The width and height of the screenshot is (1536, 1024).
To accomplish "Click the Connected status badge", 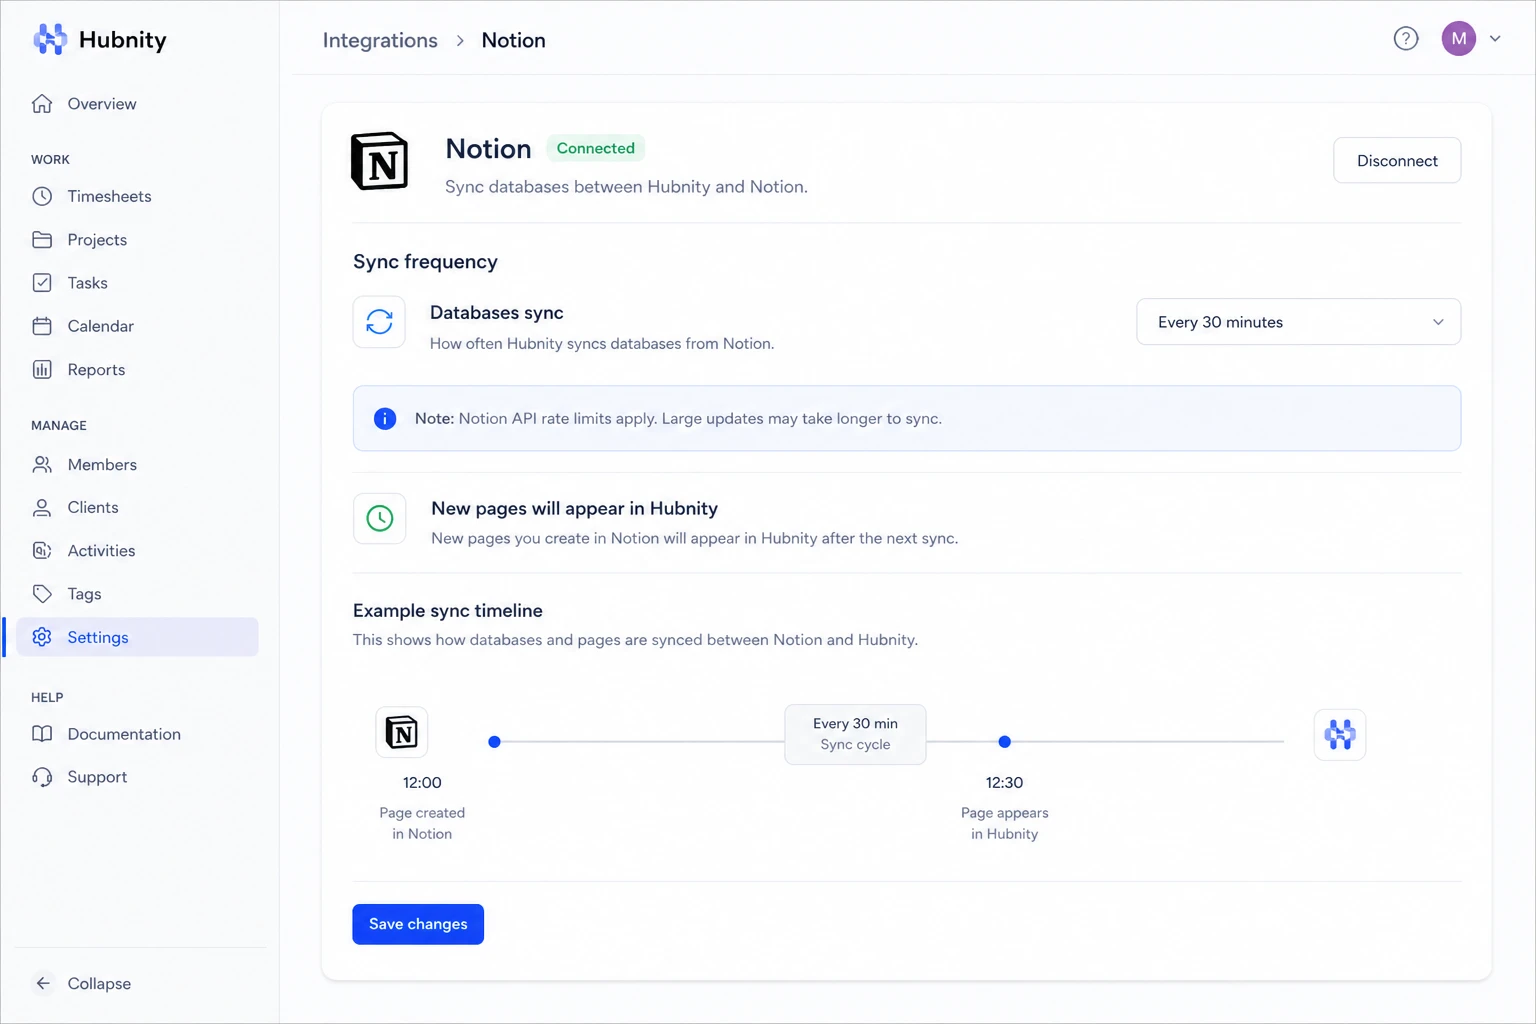I will pos(596,148).
